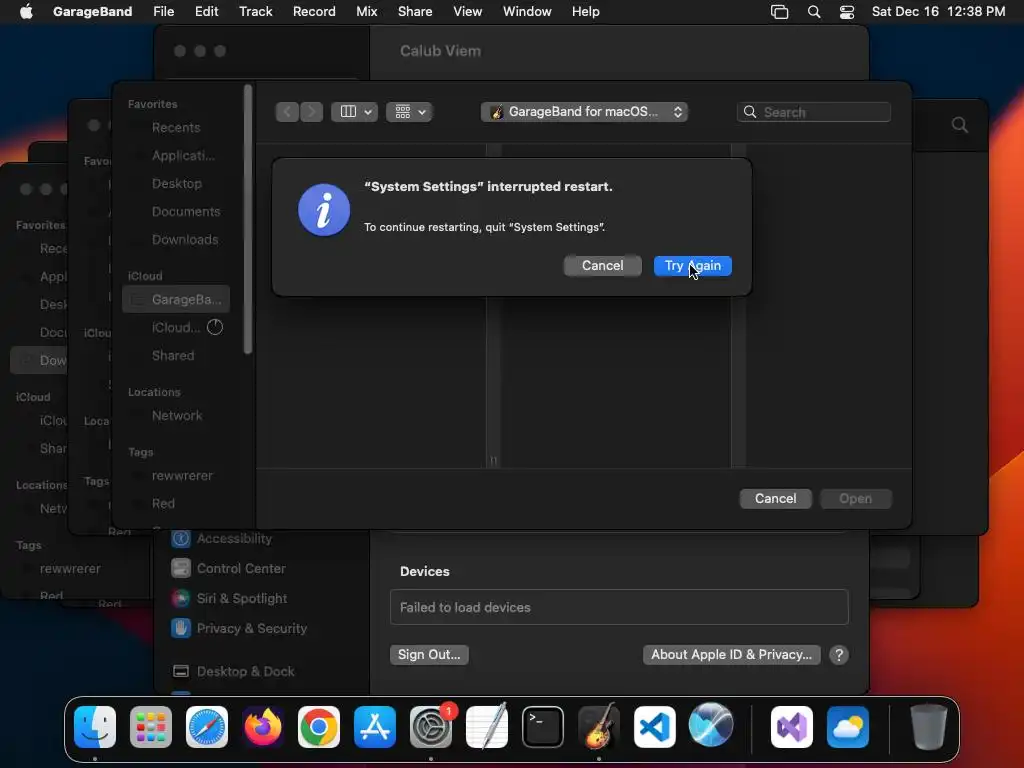This screenshot has width=1024, height=768.
Task: Select Desktop in dialog sidebar
Action: coord(176,184)
